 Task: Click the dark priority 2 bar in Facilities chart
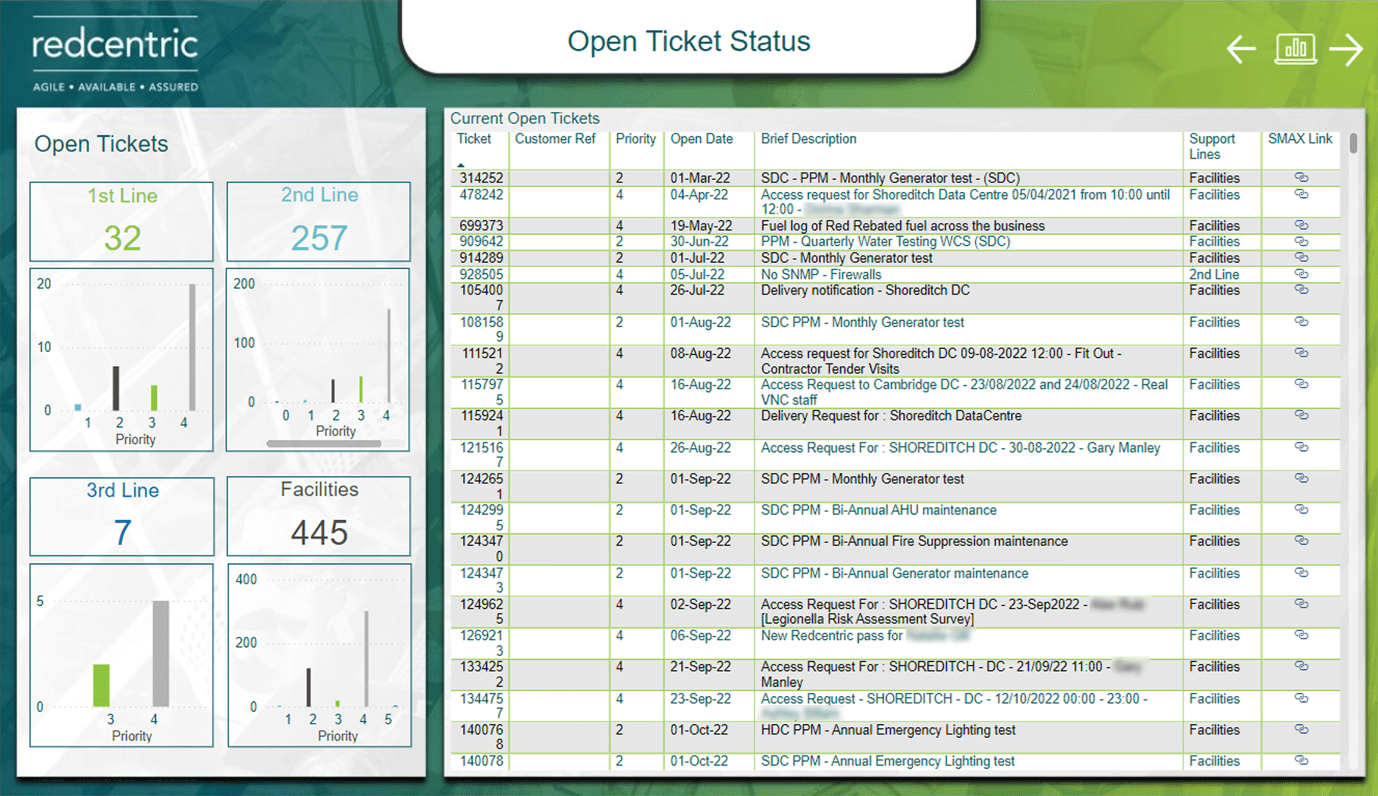pos(309,688)
